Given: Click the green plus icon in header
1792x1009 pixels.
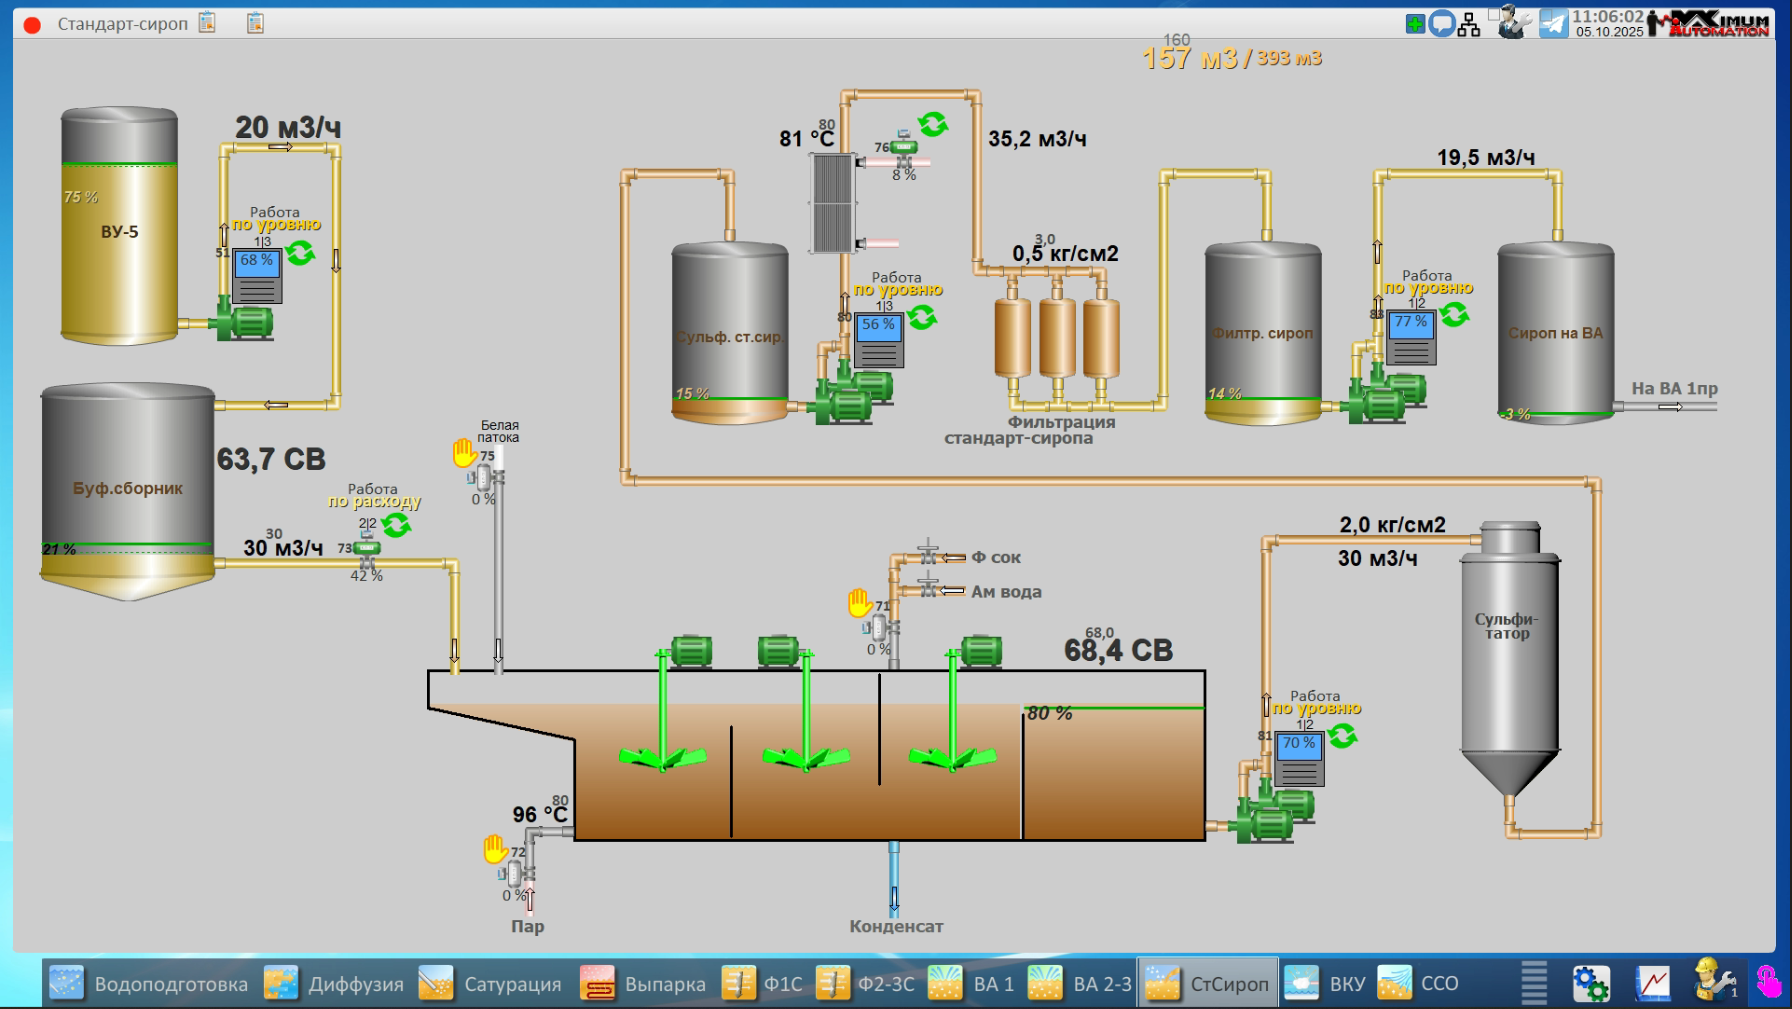Looking at the screenshot, I should pos(1415,24).
